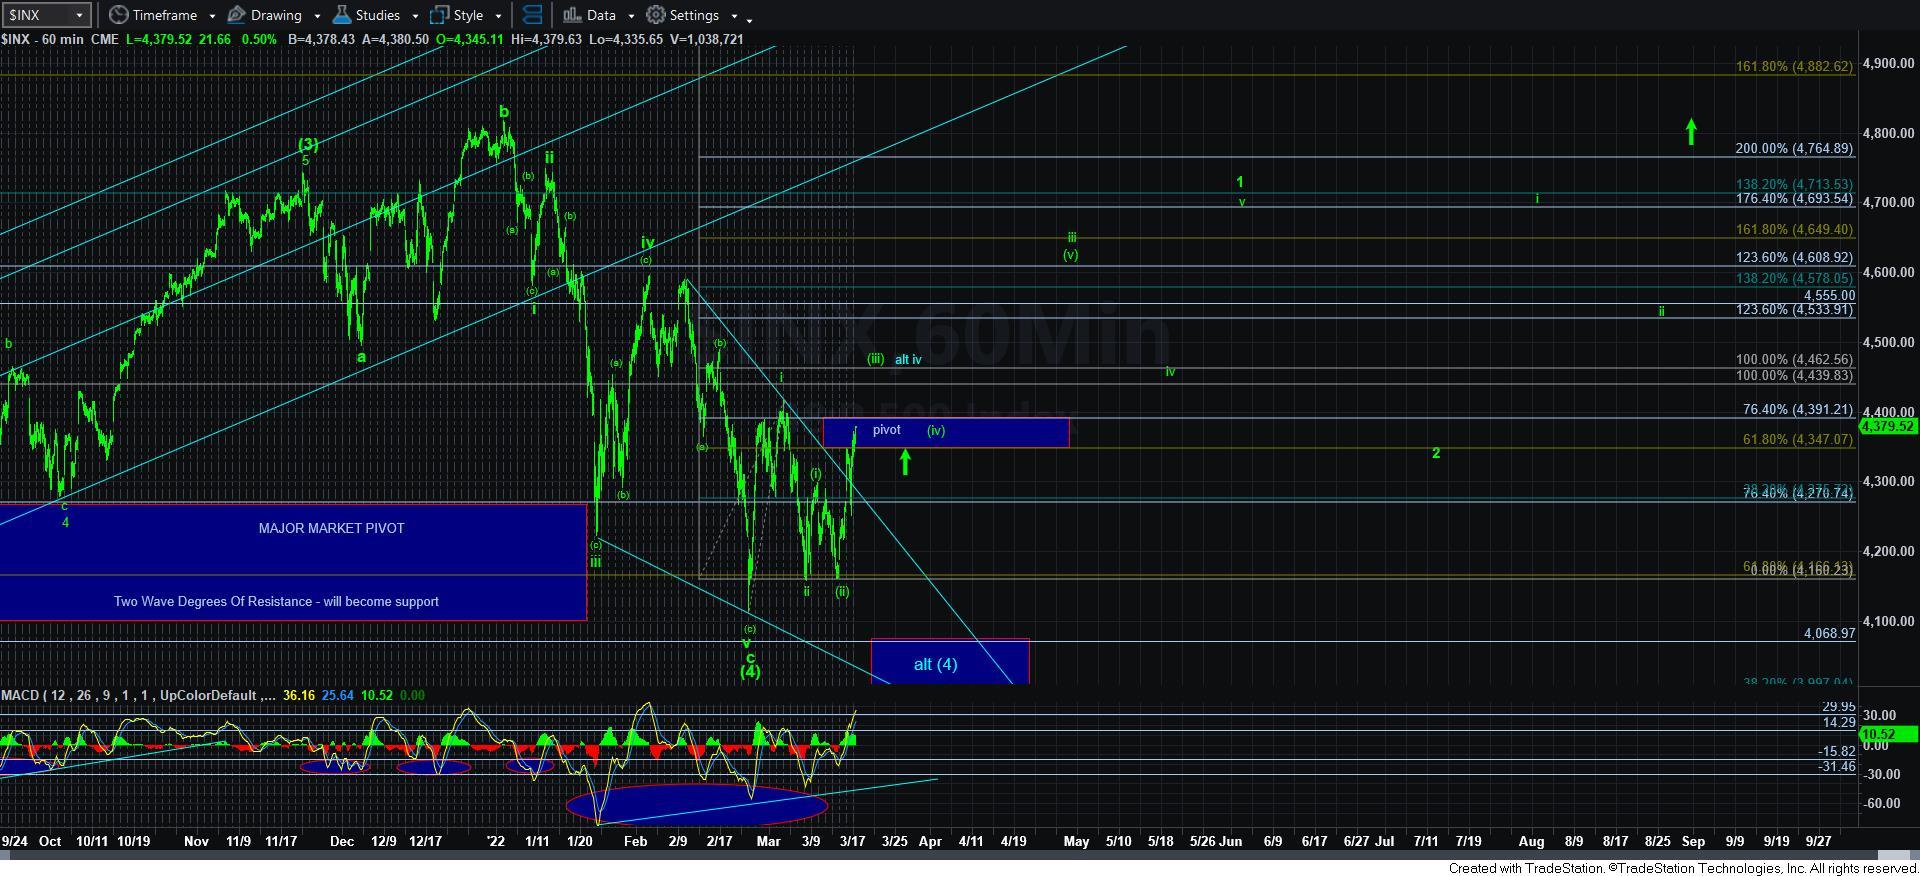Click the Style overlapping-squares icon
The width and height of the screenshot is (1920, 876).
tap(439, 15)
